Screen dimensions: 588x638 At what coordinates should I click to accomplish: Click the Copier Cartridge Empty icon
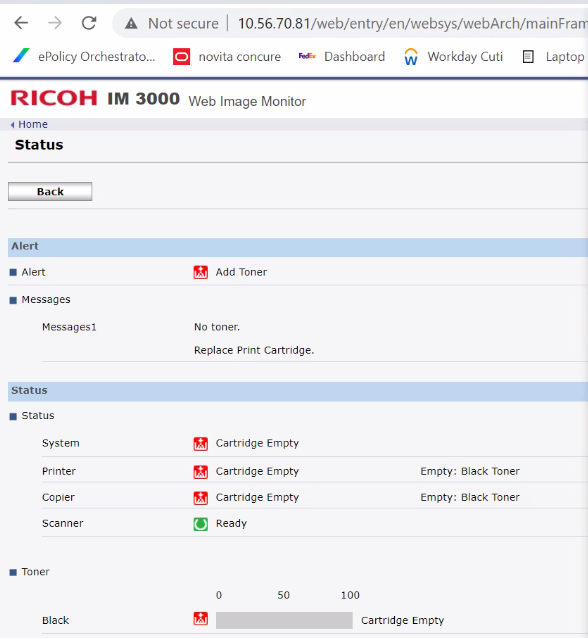[x=201, y=498]
